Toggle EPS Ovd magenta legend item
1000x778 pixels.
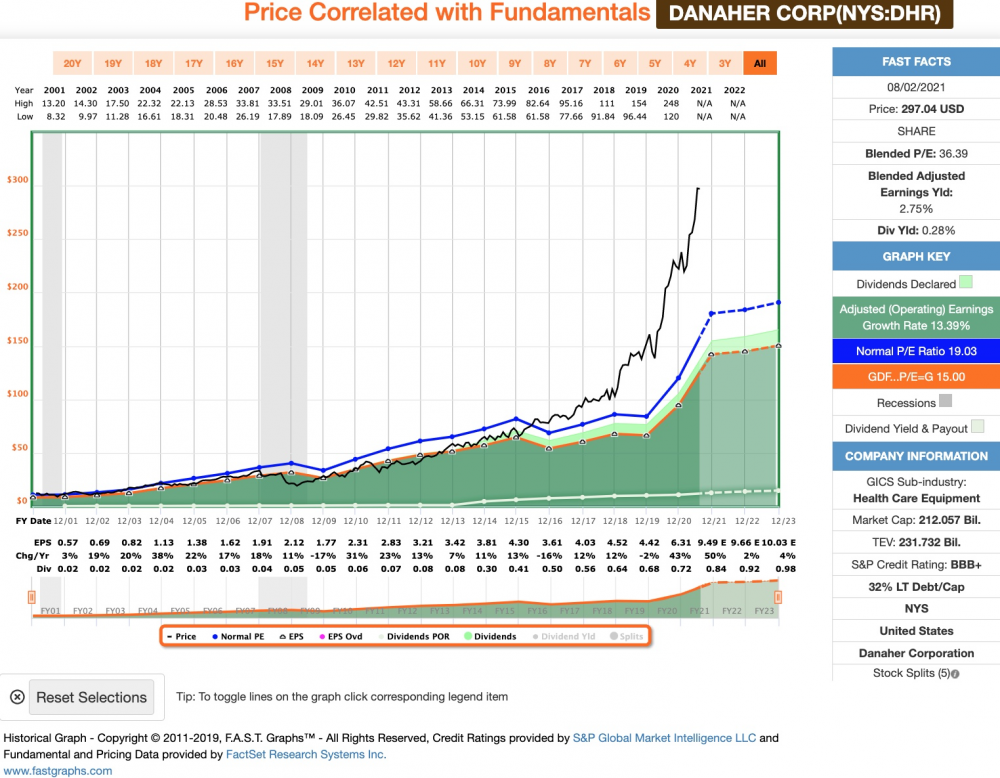pyautogui.click(x=341, y=636)
